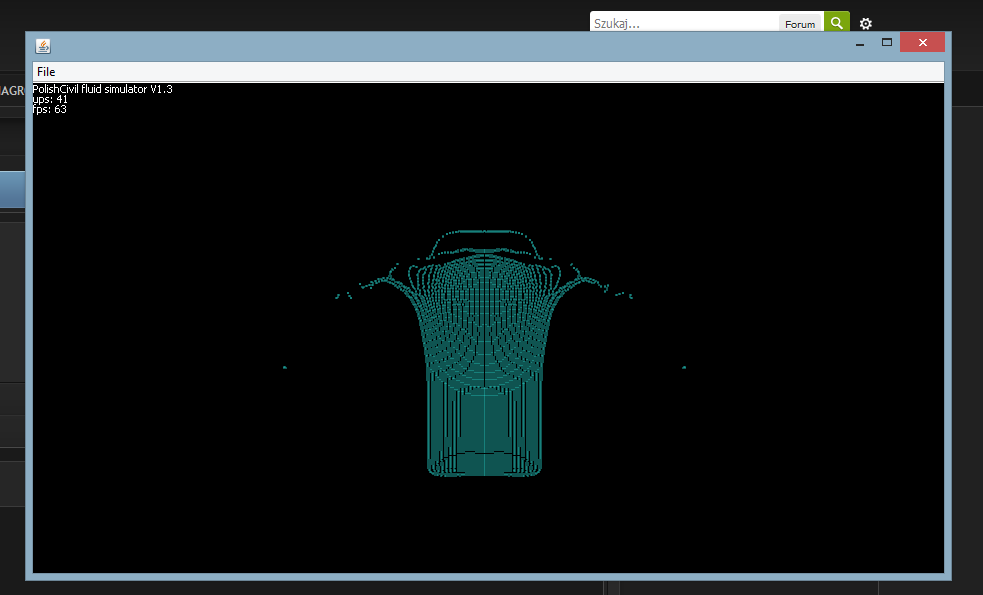Image resolution: width=983 pixels, height=595 pixels.
Task: Click the 'fps: 63' counter text
Action: 50,109
